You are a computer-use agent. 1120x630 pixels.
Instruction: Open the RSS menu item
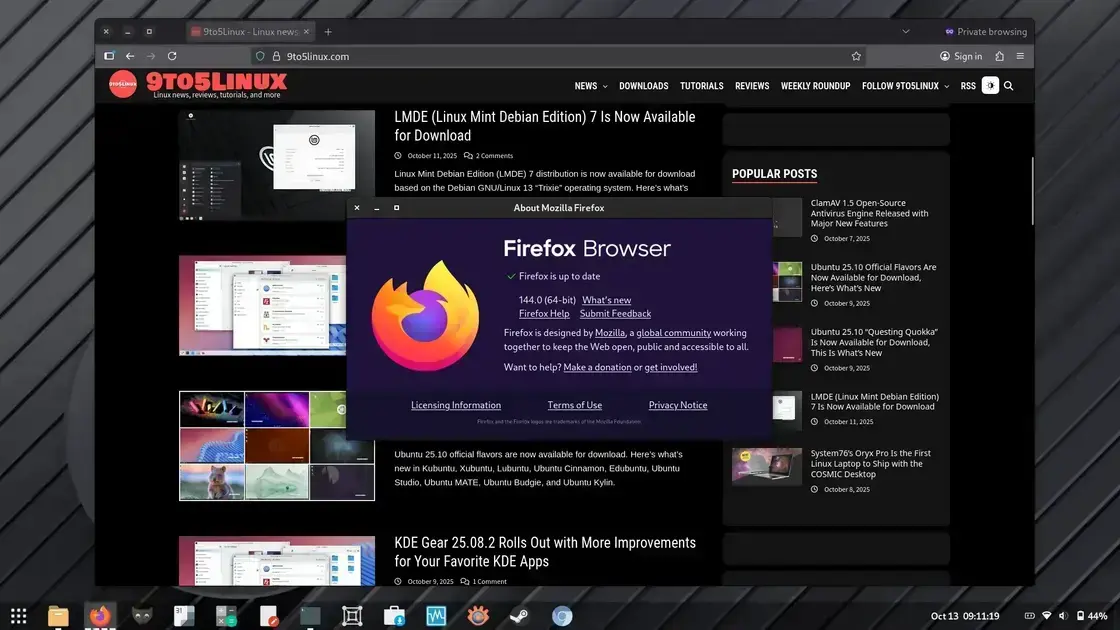(968, 86)
